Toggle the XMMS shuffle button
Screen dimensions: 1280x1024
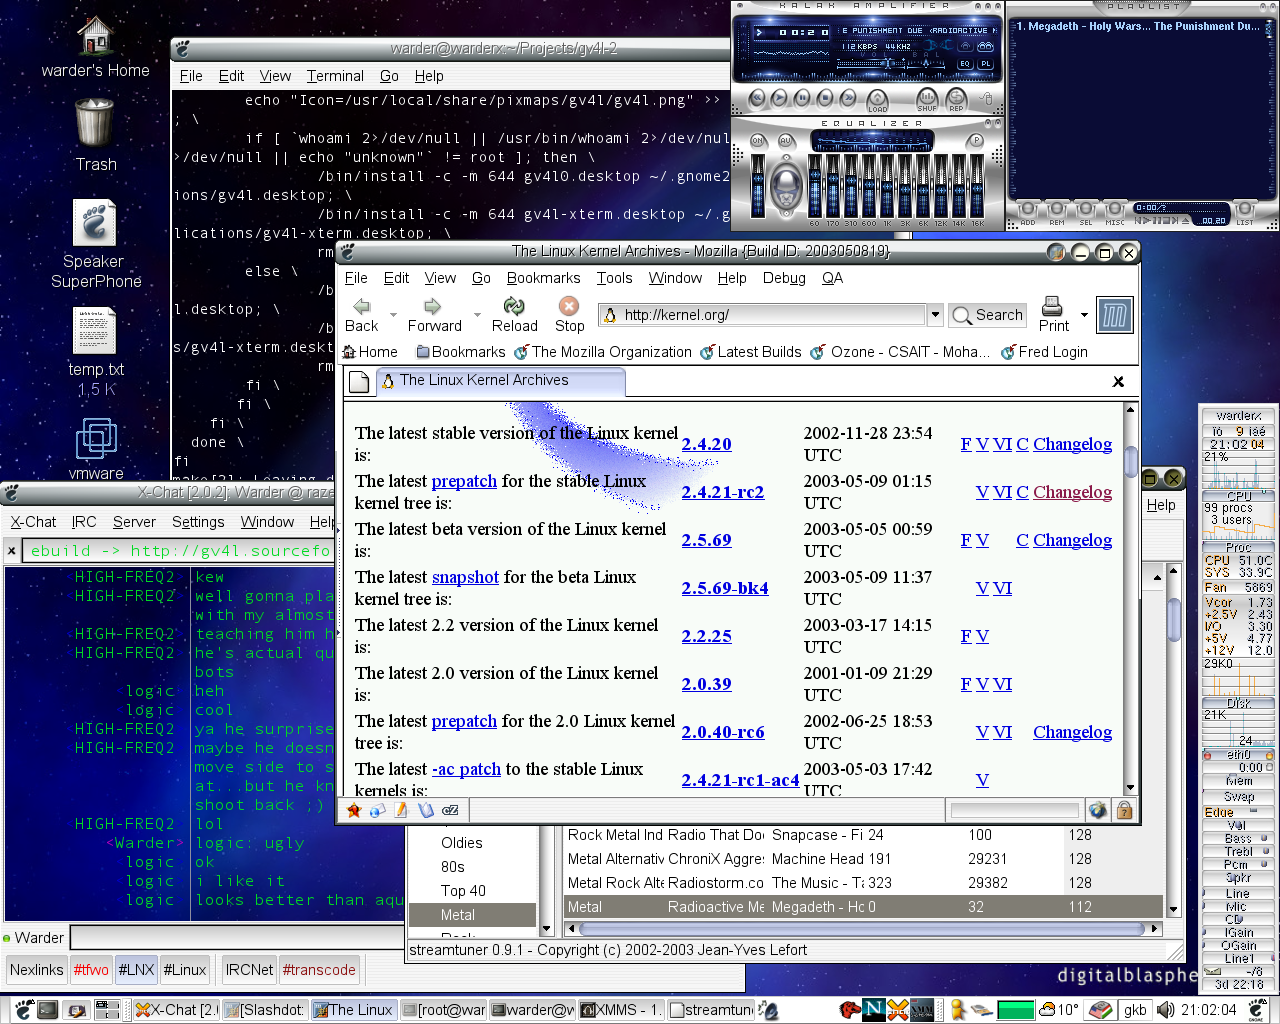point(927,99)
